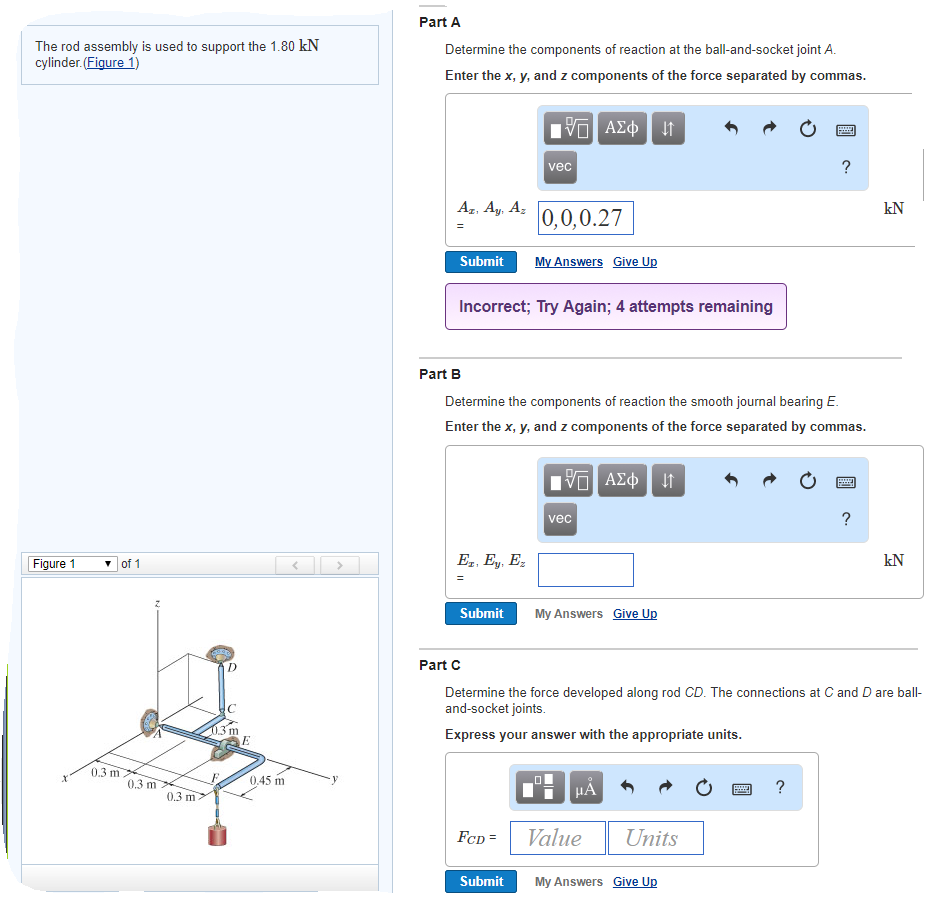Open the Figure 1 selector dropdown
The height and width of the screenshot is (900, 936).
coord(72,564)
